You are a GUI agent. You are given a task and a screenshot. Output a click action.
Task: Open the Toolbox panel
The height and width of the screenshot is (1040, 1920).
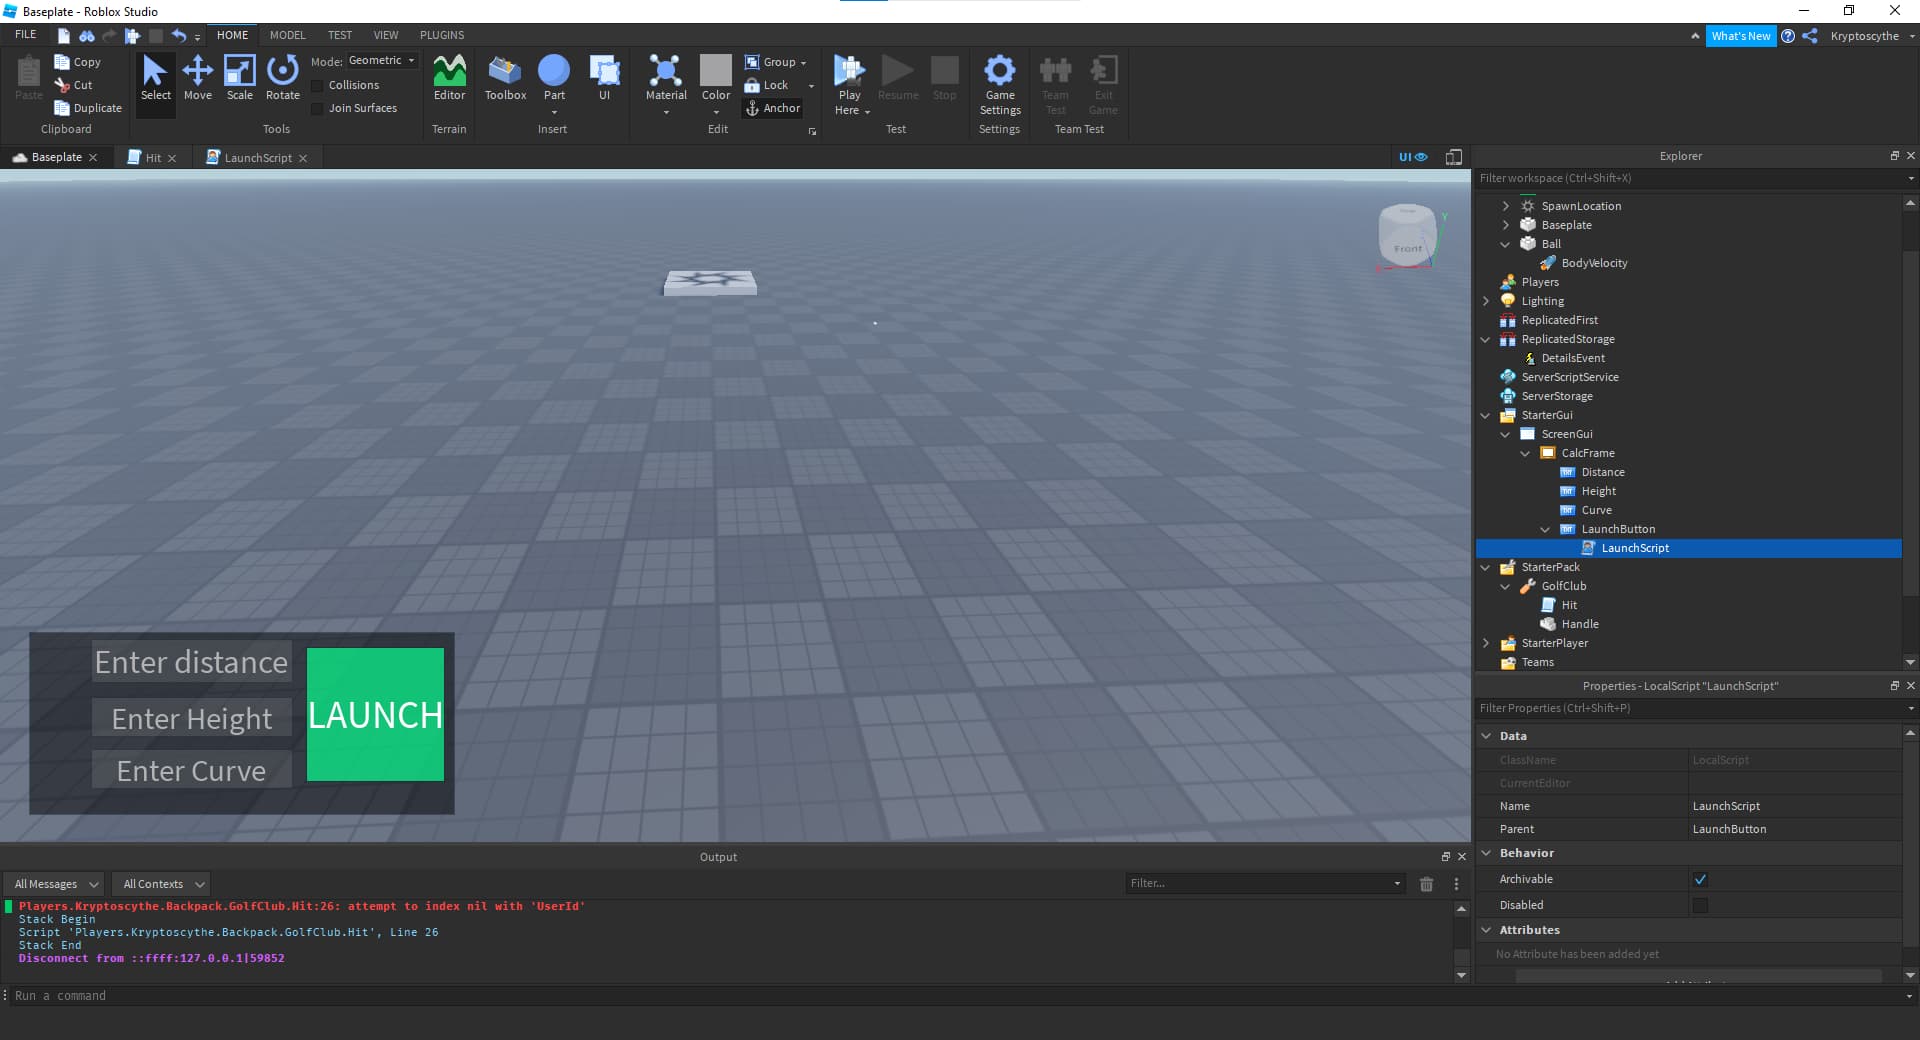[x=505, y=78]
